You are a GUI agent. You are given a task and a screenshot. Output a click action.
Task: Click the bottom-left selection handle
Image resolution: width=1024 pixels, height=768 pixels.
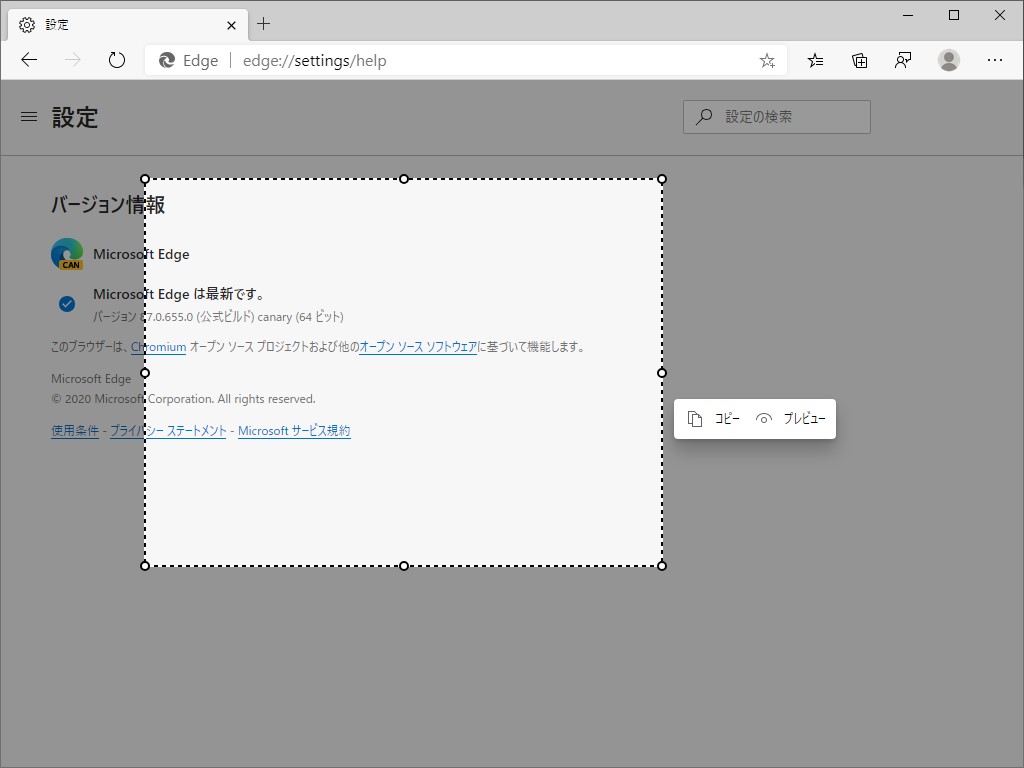tap(145, 566)
